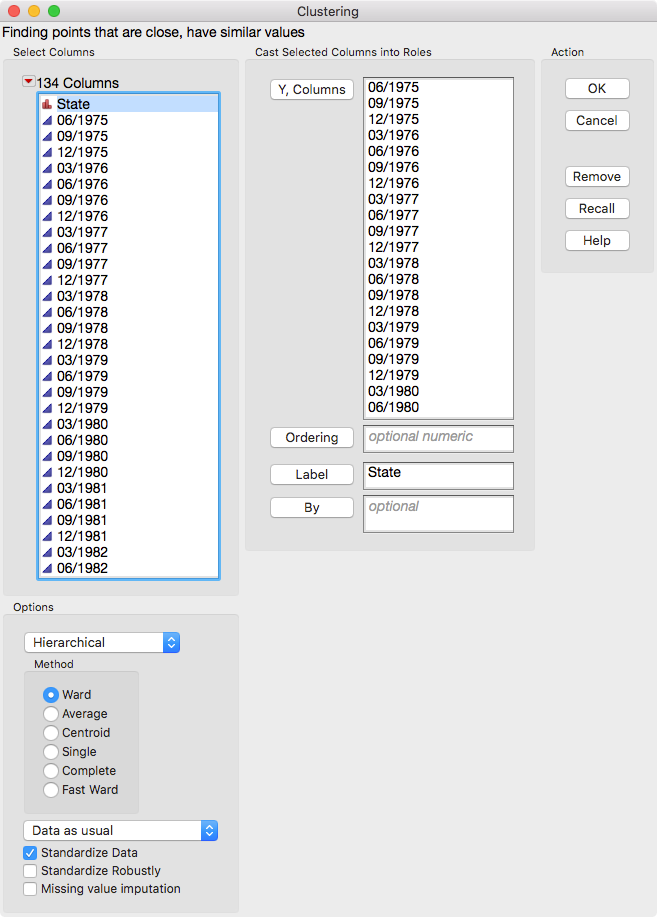657x917 pixels.
Task: Click the continuous icon beside 12/1980 column
Action: pos(47,473)
